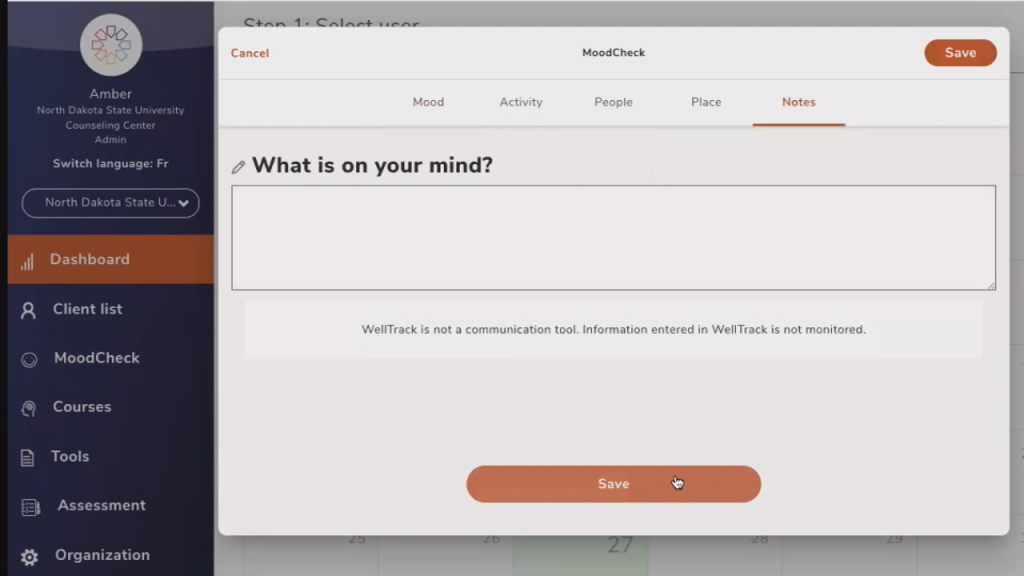Click the Organization gear icon
1024x576 pixels.
pos(29,556)
